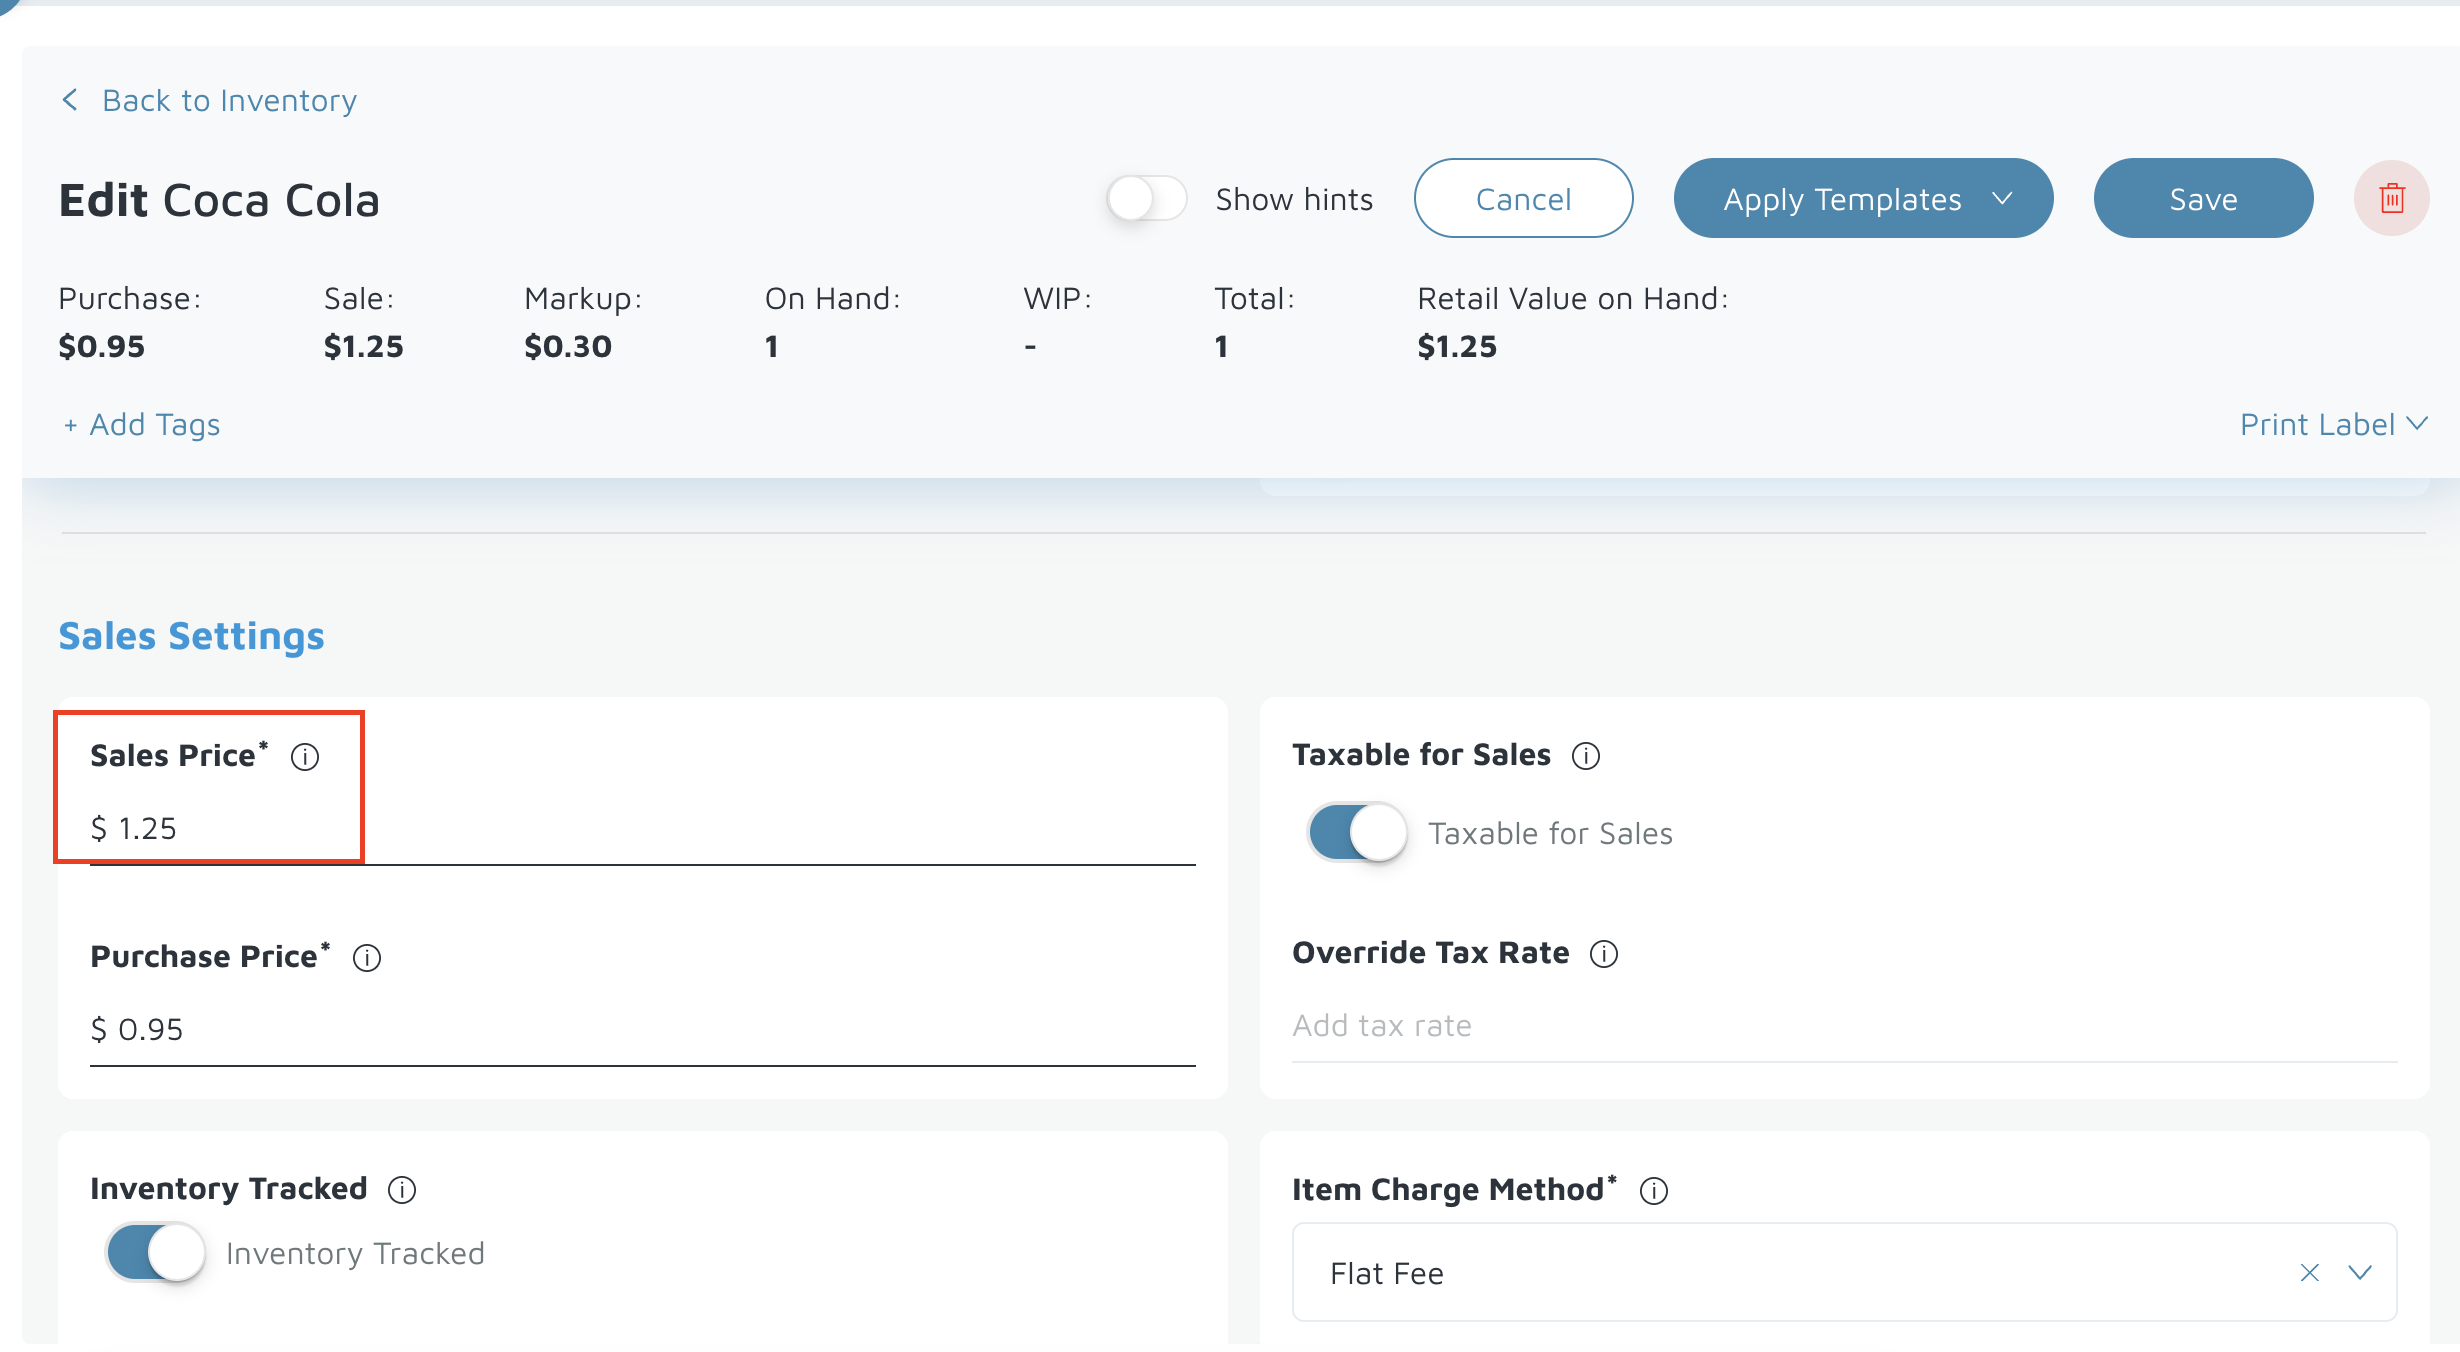Click the Sales Price info icon
Screen dimensions: 2460x1352
tap(305, 757)
